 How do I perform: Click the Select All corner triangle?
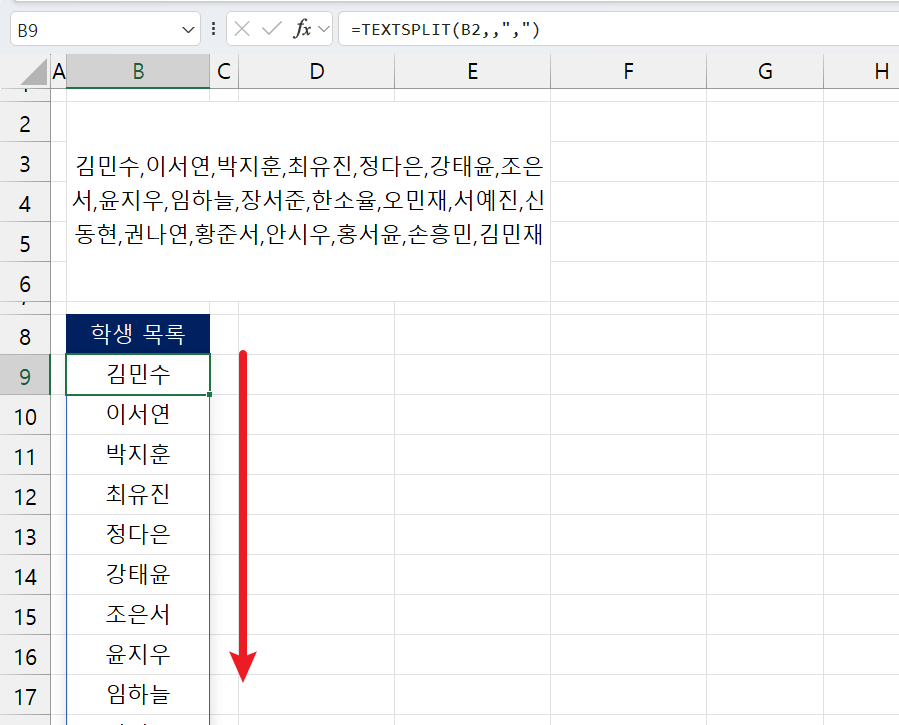coord(33,73)
